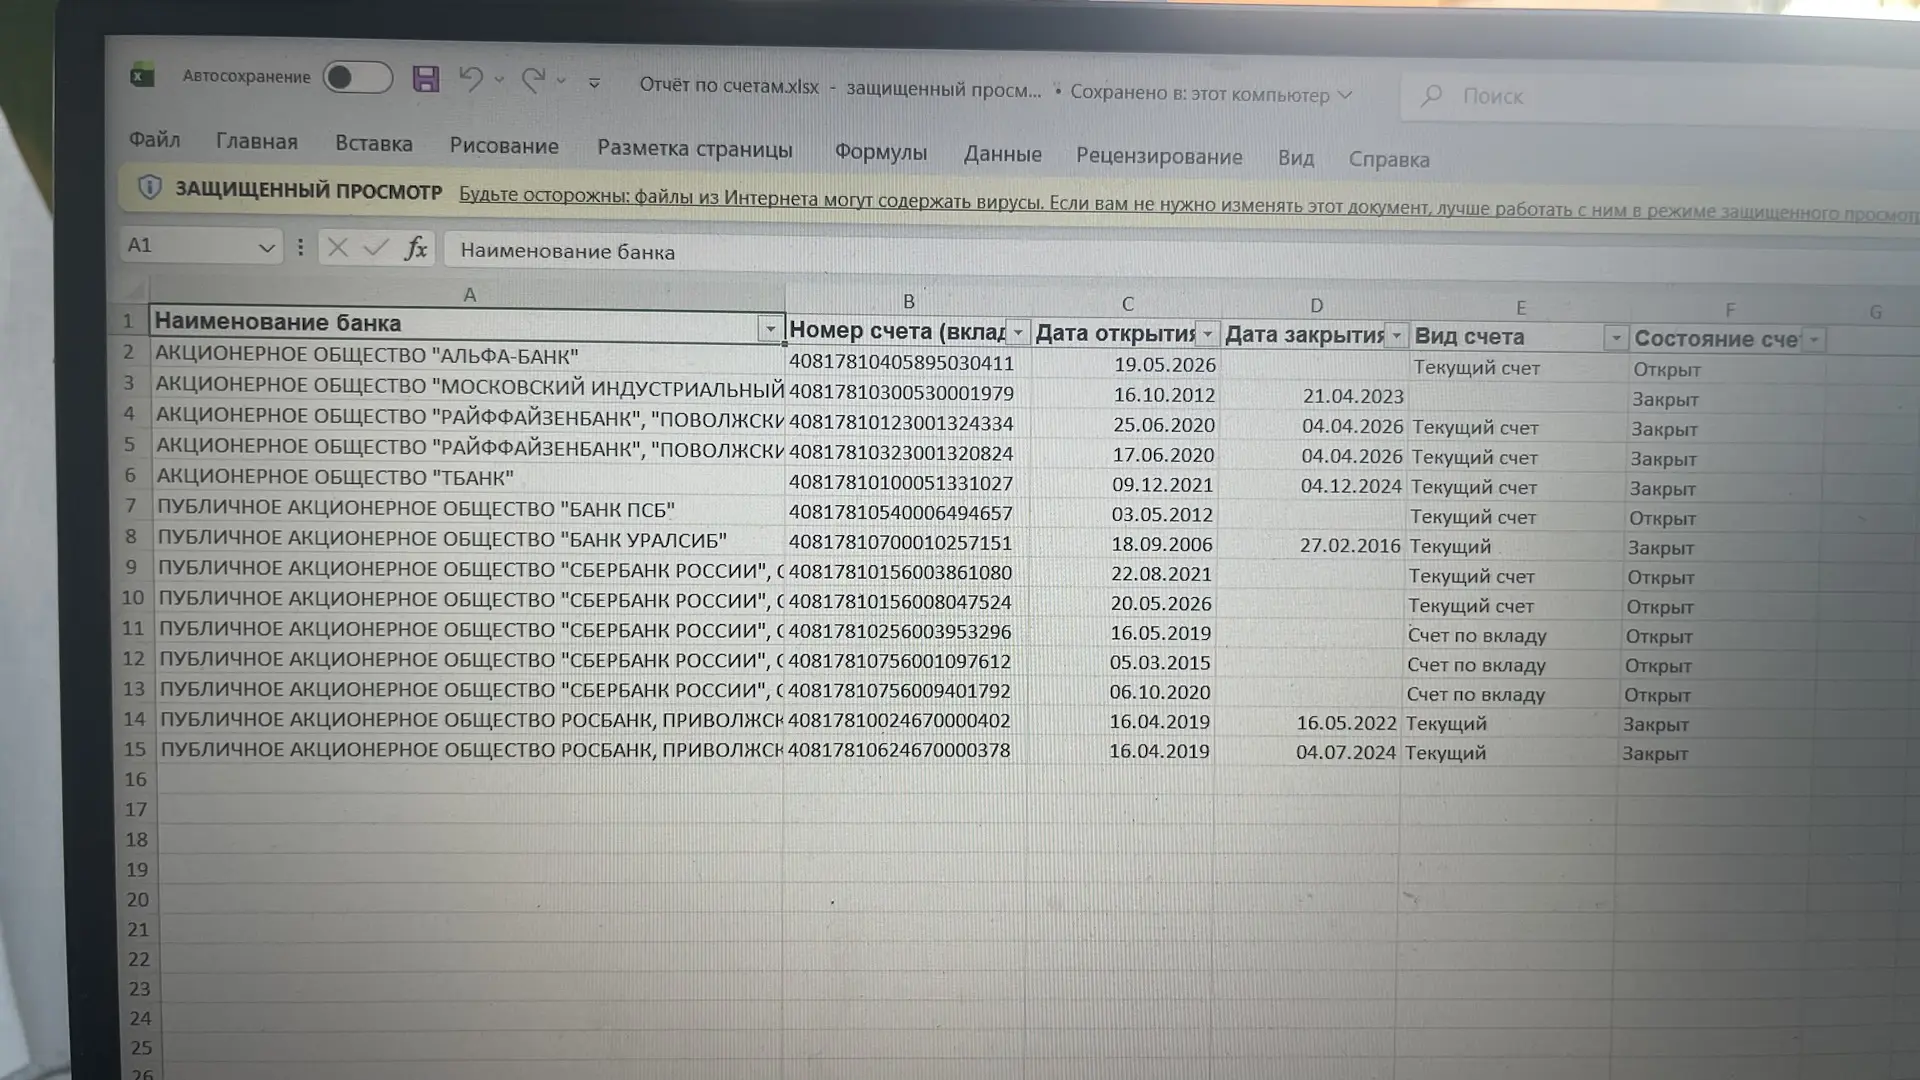Screen dimensions: 1920x1080
Task: Select column A header
Action: [x=469, y=294]
